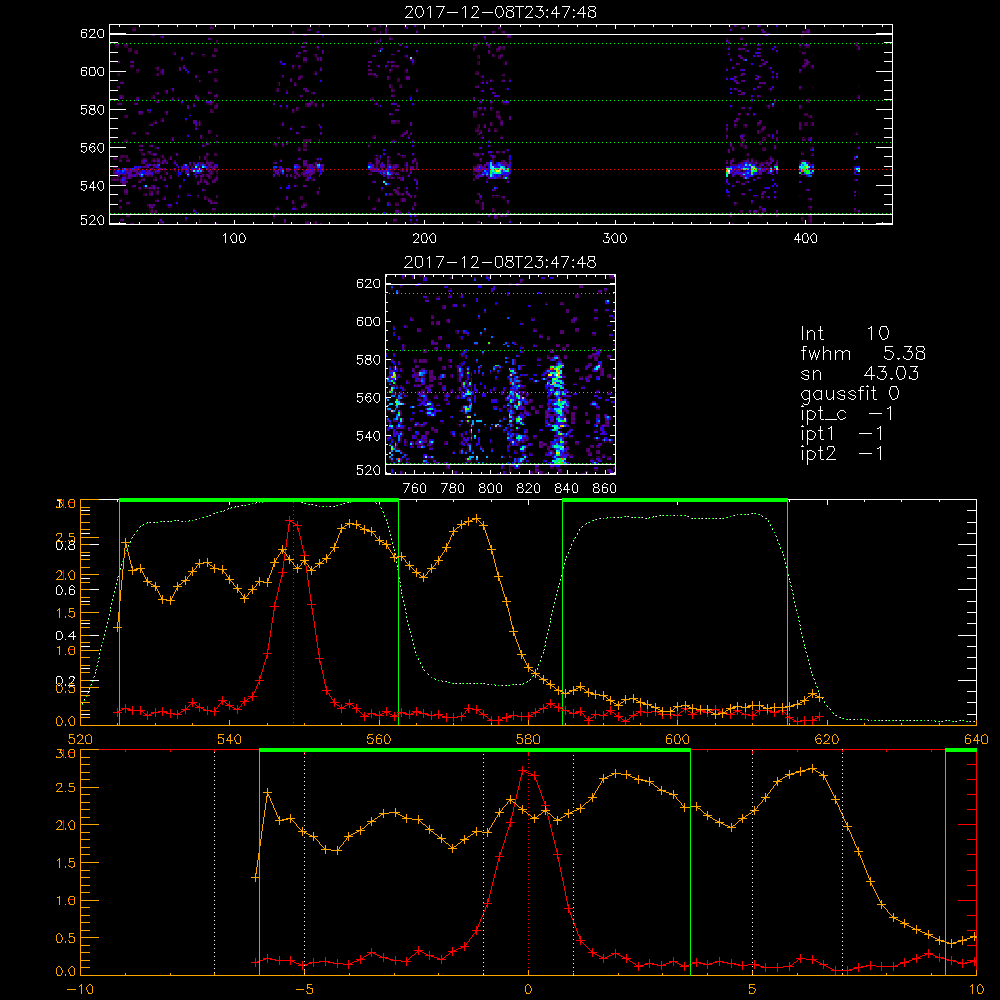
Task: Click x-axis label 400 on top spectrogram
Action: 805,239
